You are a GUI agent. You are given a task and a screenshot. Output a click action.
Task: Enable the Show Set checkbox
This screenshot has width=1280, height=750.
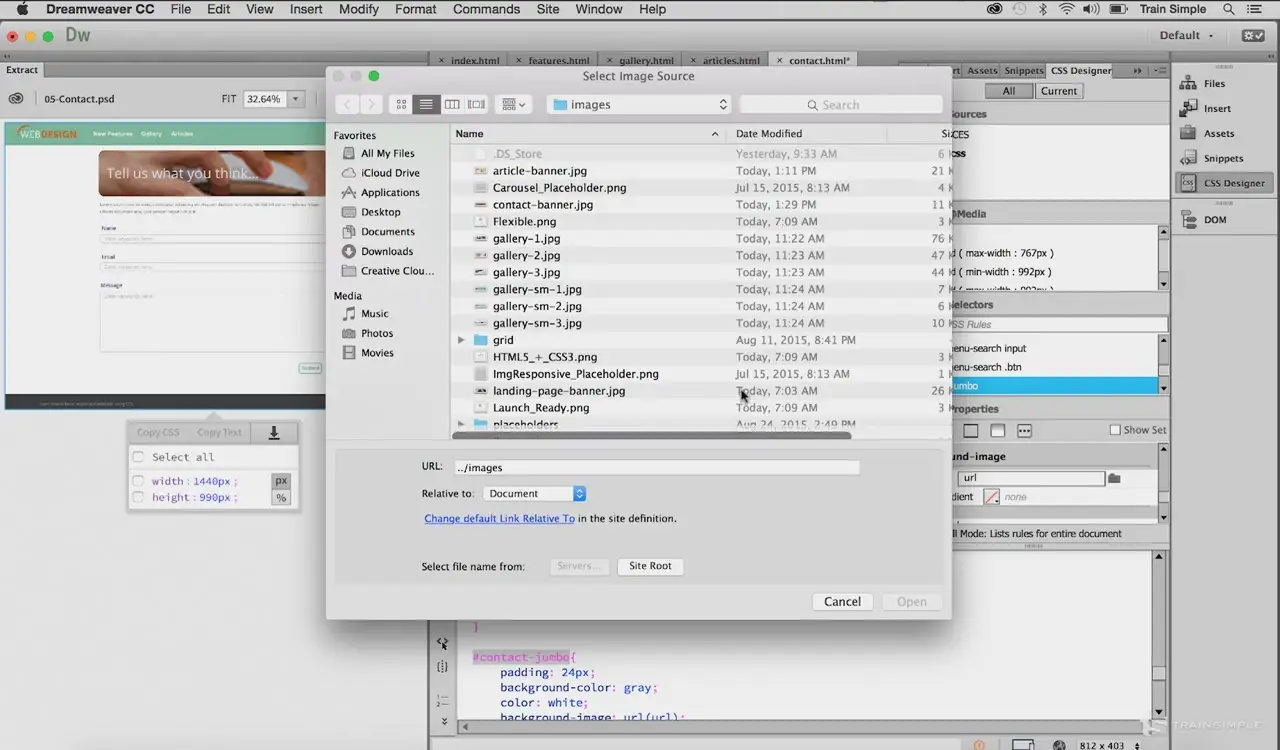pos(1115,430)
